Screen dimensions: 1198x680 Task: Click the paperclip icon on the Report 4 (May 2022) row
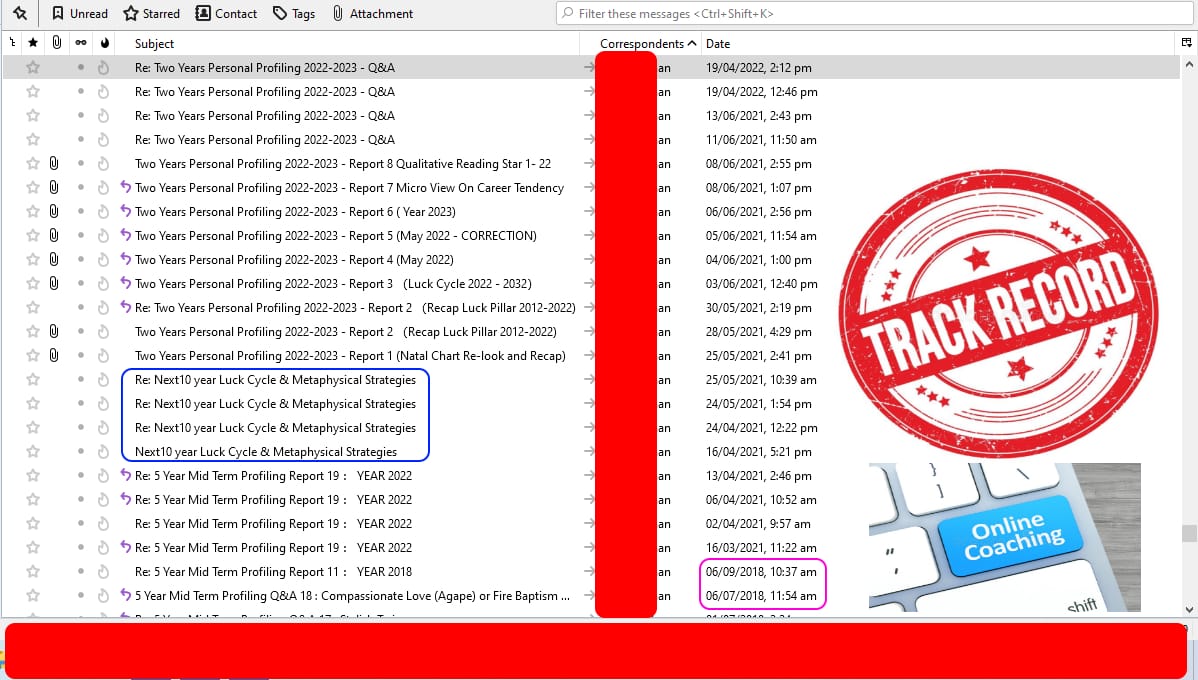pos(54,260)
